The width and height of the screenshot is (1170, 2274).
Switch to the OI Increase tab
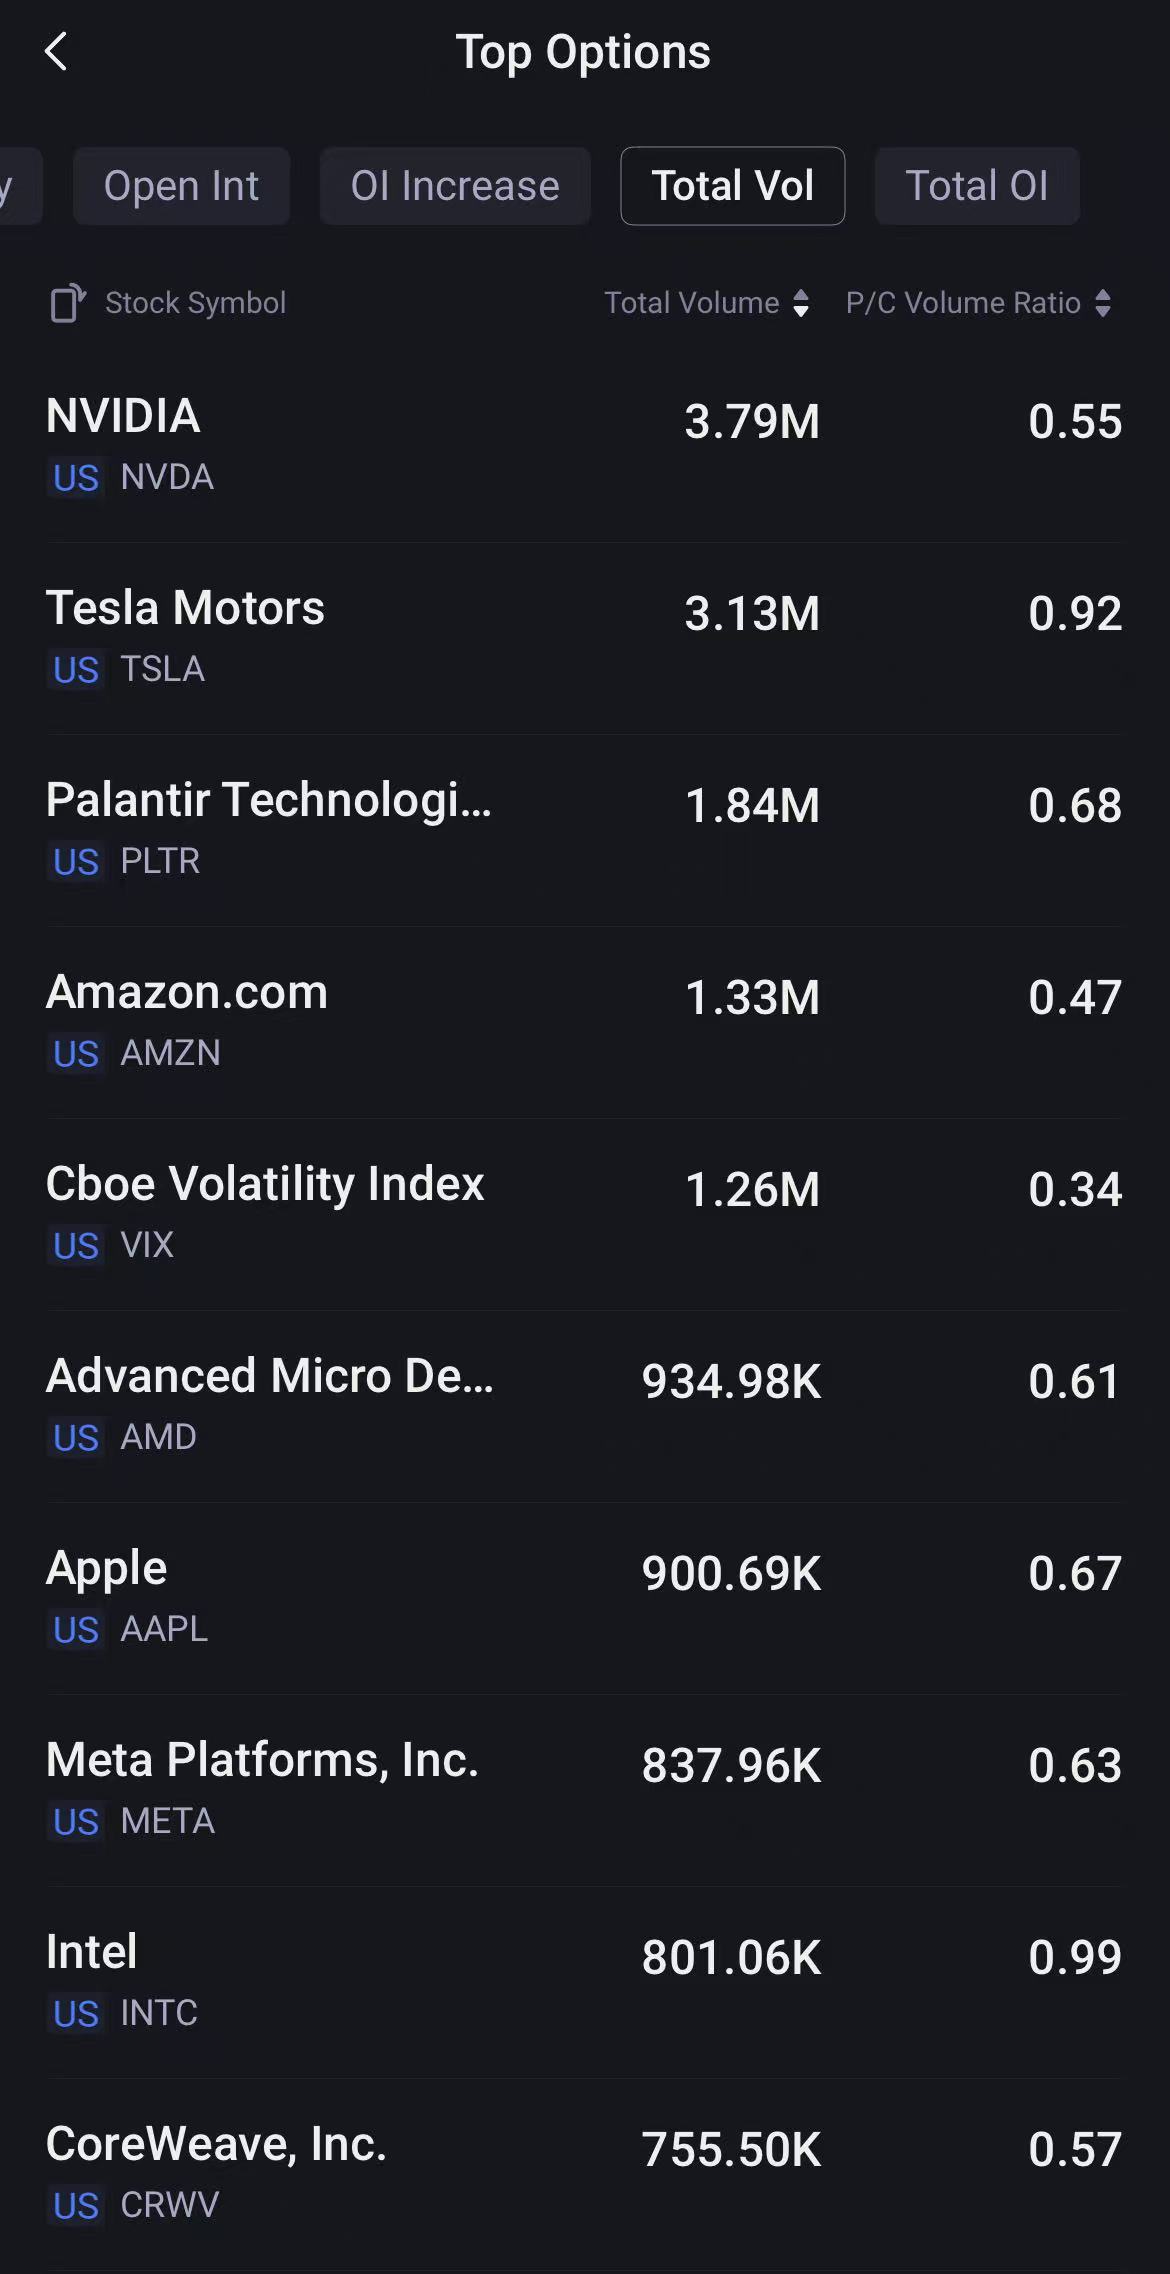(x=455, y=186)
